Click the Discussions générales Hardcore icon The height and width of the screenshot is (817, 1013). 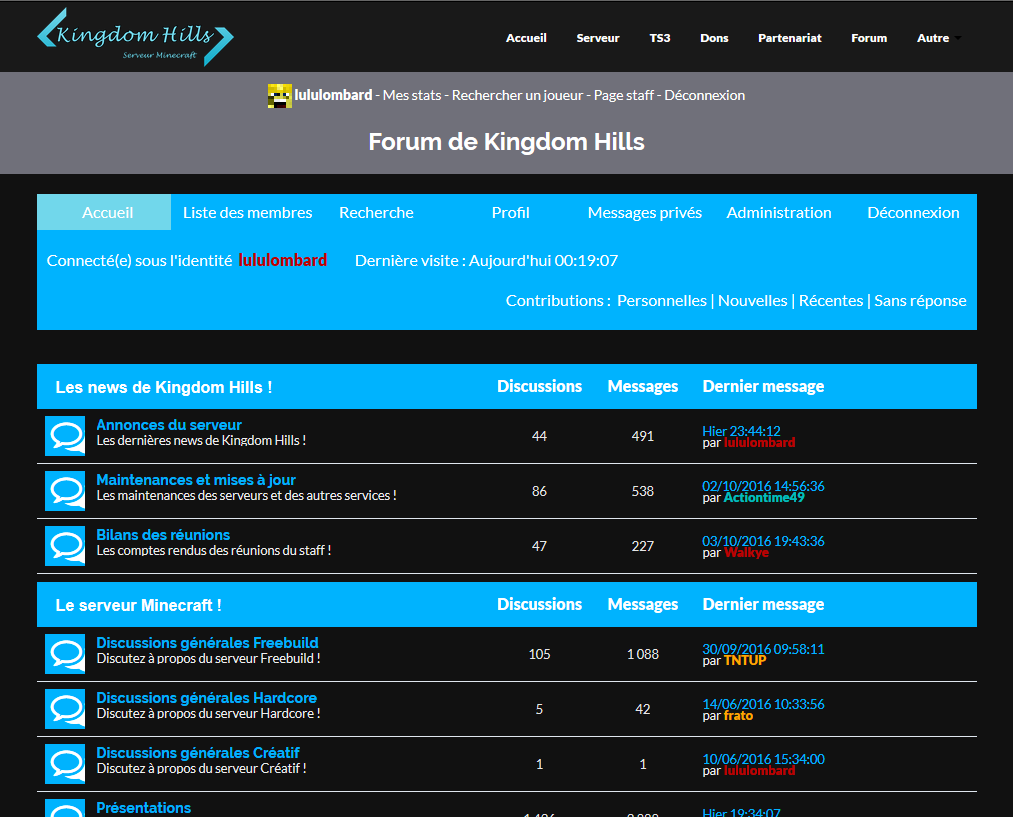(x=65, y=709)
